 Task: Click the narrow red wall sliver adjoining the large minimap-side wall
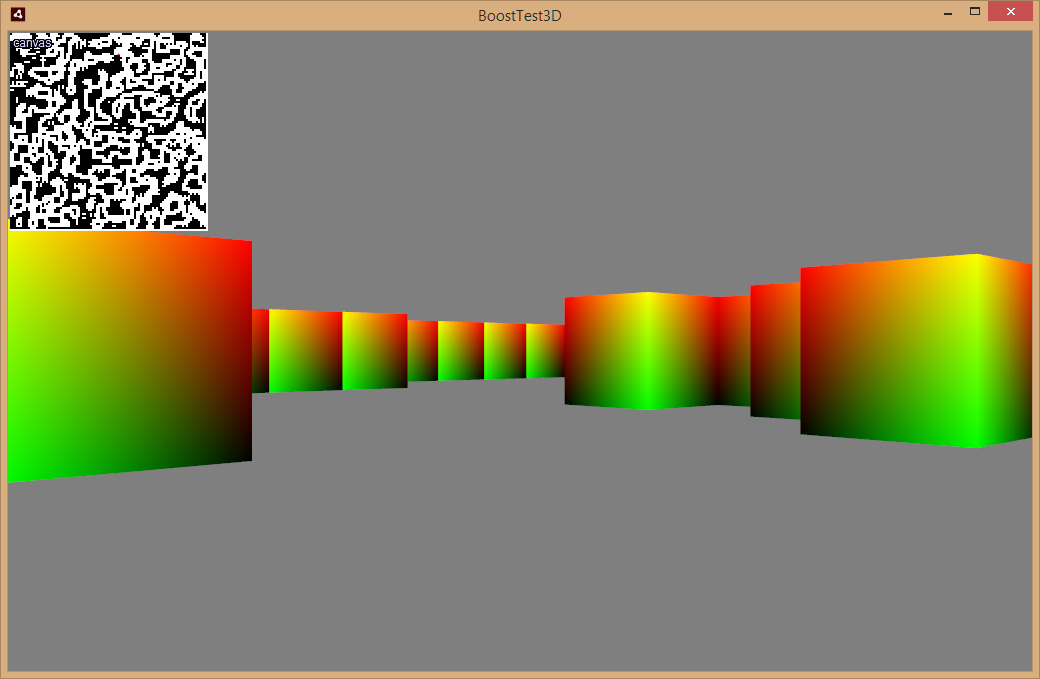tap(260, 351)
